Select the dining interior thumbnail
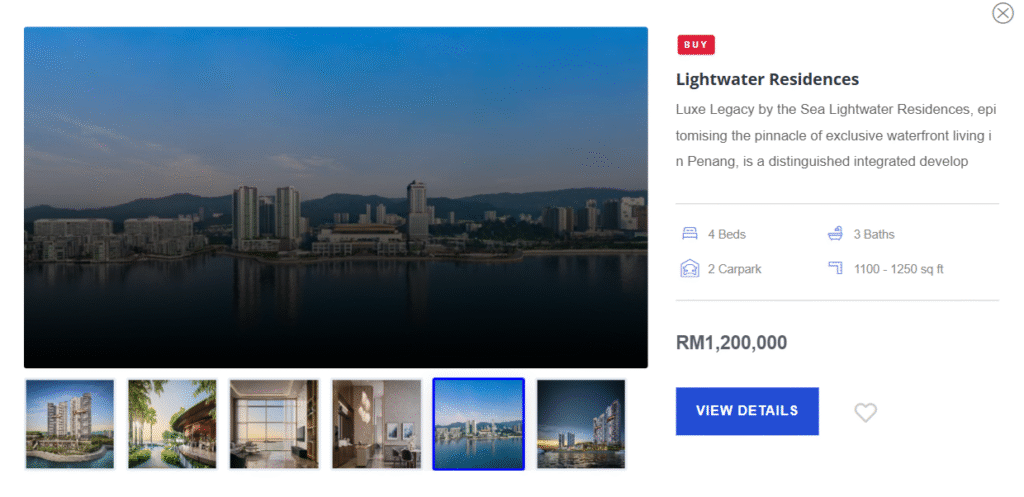The width and height of the screenshot is (1024, 497). (x=376, y=424)
